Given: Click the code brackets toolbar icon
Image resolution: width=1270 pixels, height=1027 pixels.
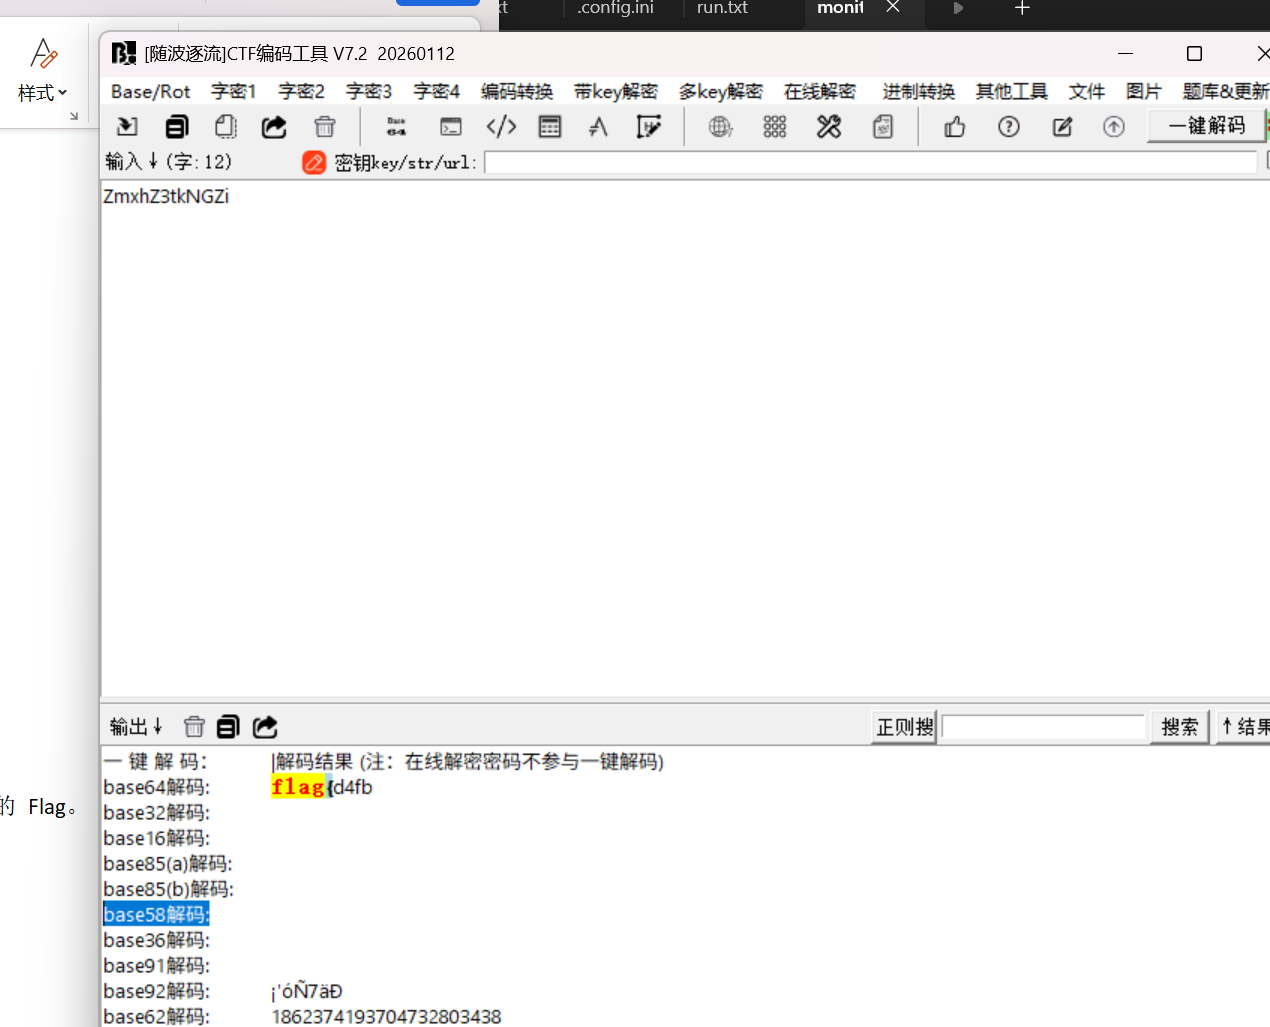Looking at the screenshot, I should (501, 126).
